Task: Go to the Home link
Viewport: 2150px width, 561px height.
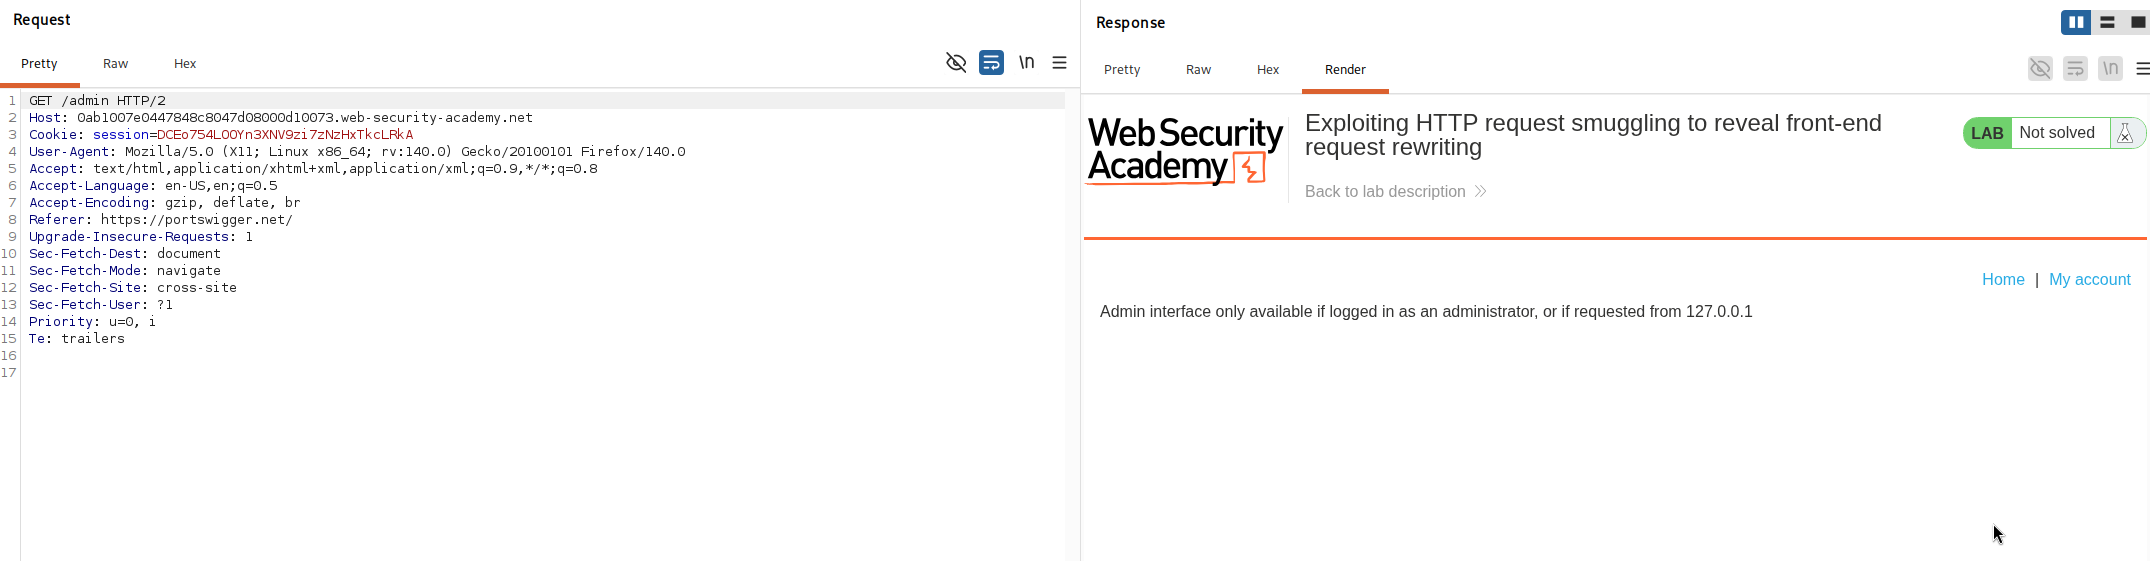Action: click(2003, 280)
